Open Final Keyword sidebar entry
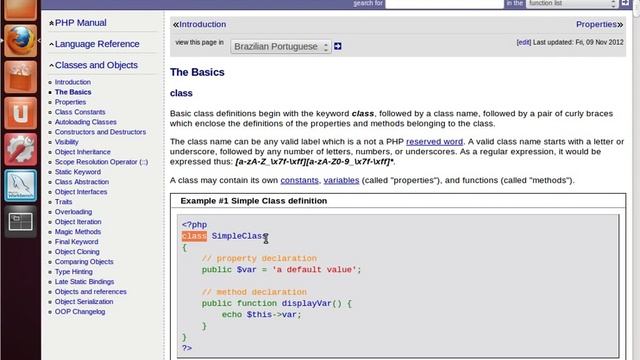640x360 pixels. (x=76, y=242)
